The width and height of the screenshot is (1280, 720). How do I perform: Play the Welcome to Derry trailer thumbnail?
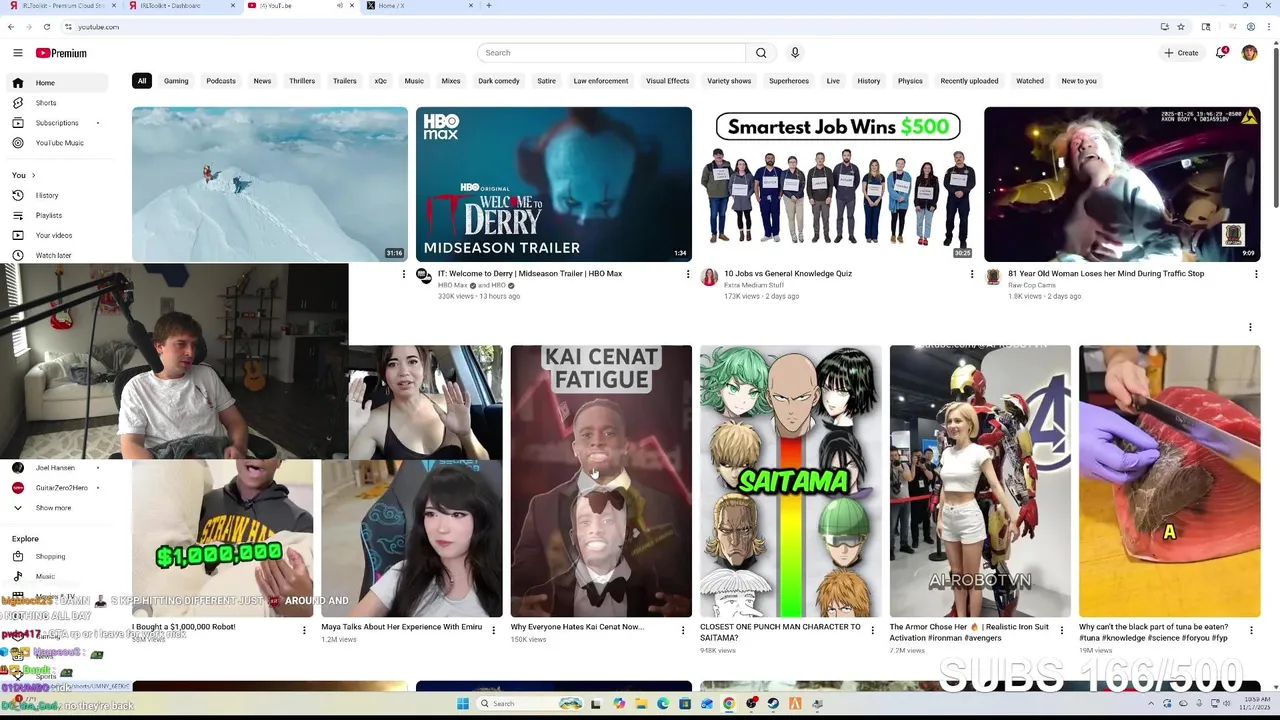pos(554,184)
